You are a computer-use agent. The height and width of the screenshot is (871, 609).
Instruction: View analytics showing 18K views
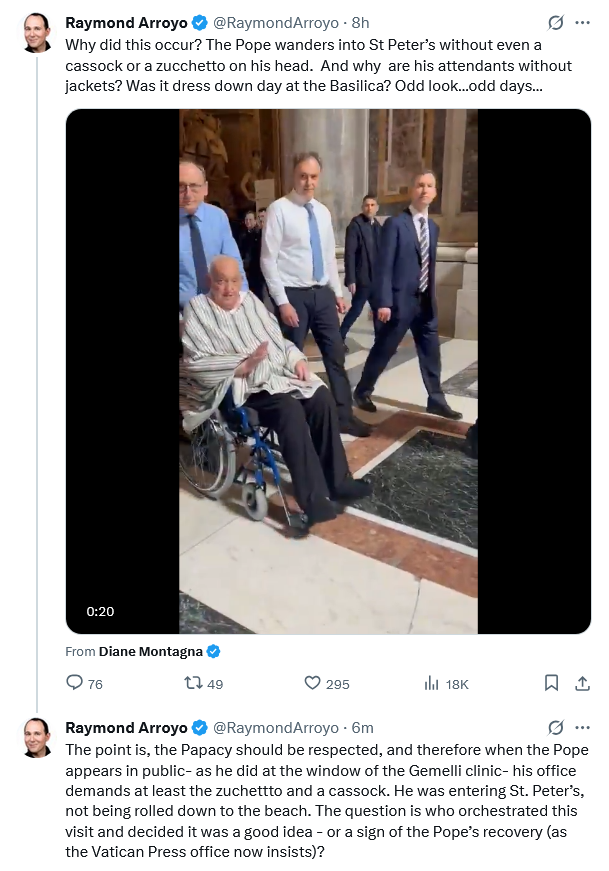(432, 683)
